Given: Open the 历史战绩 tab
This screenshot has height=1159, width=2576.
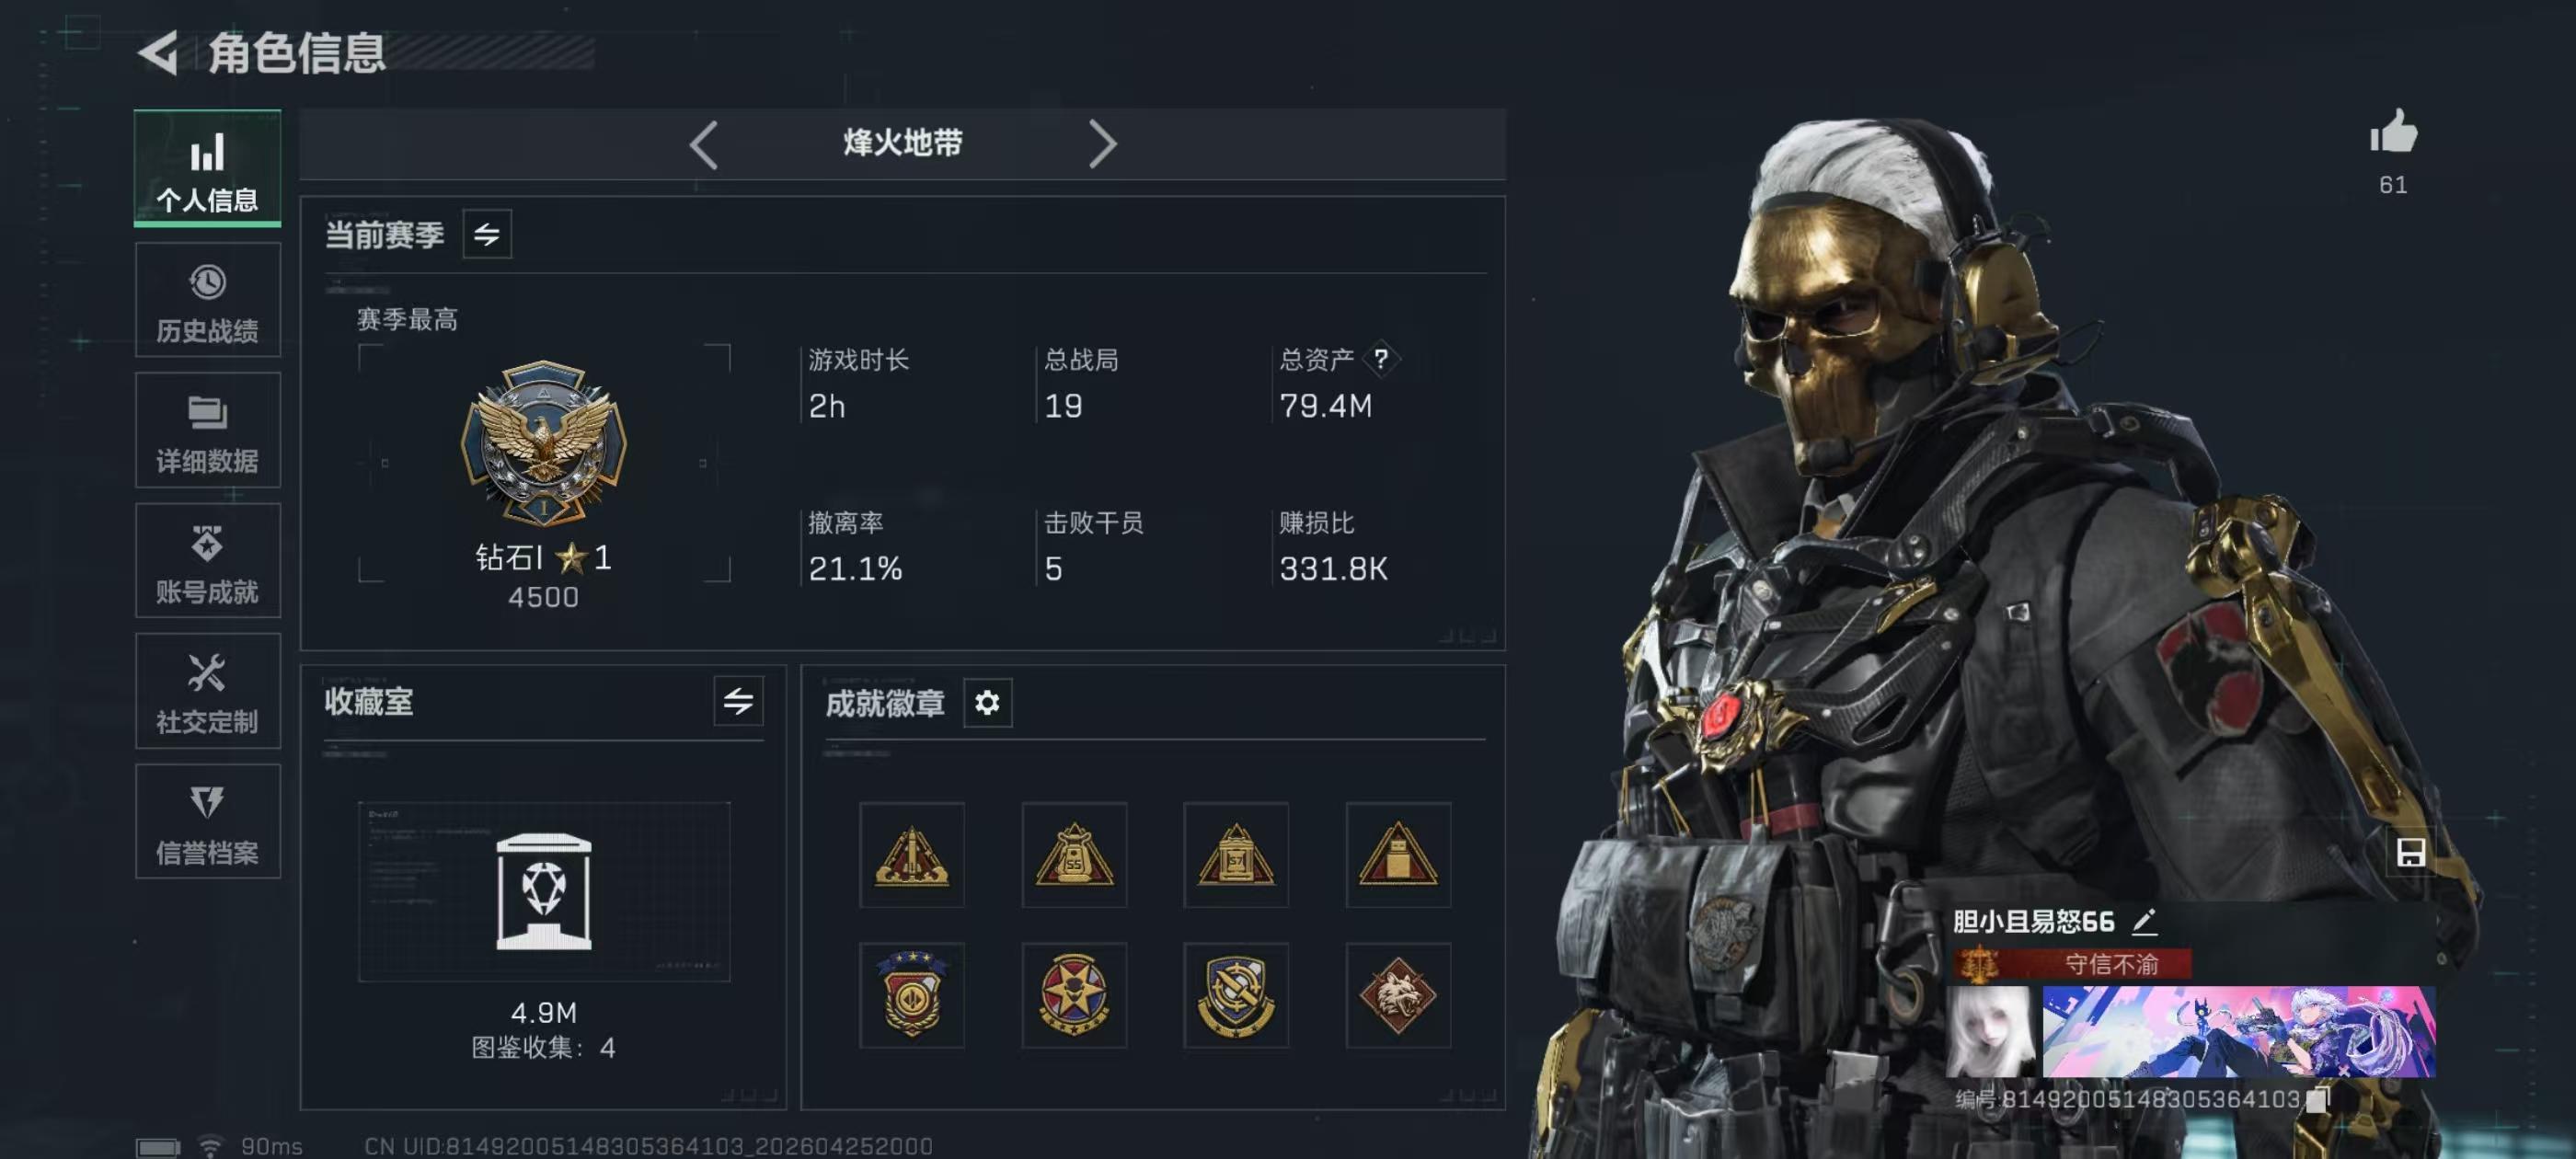Looking at the screenshot, I should (x=208, y=300).
